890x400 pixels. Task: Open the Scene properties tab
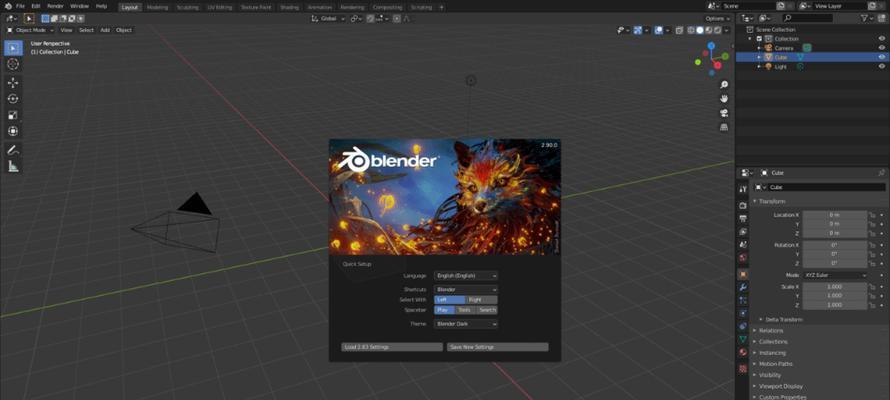tap(743, 245)
